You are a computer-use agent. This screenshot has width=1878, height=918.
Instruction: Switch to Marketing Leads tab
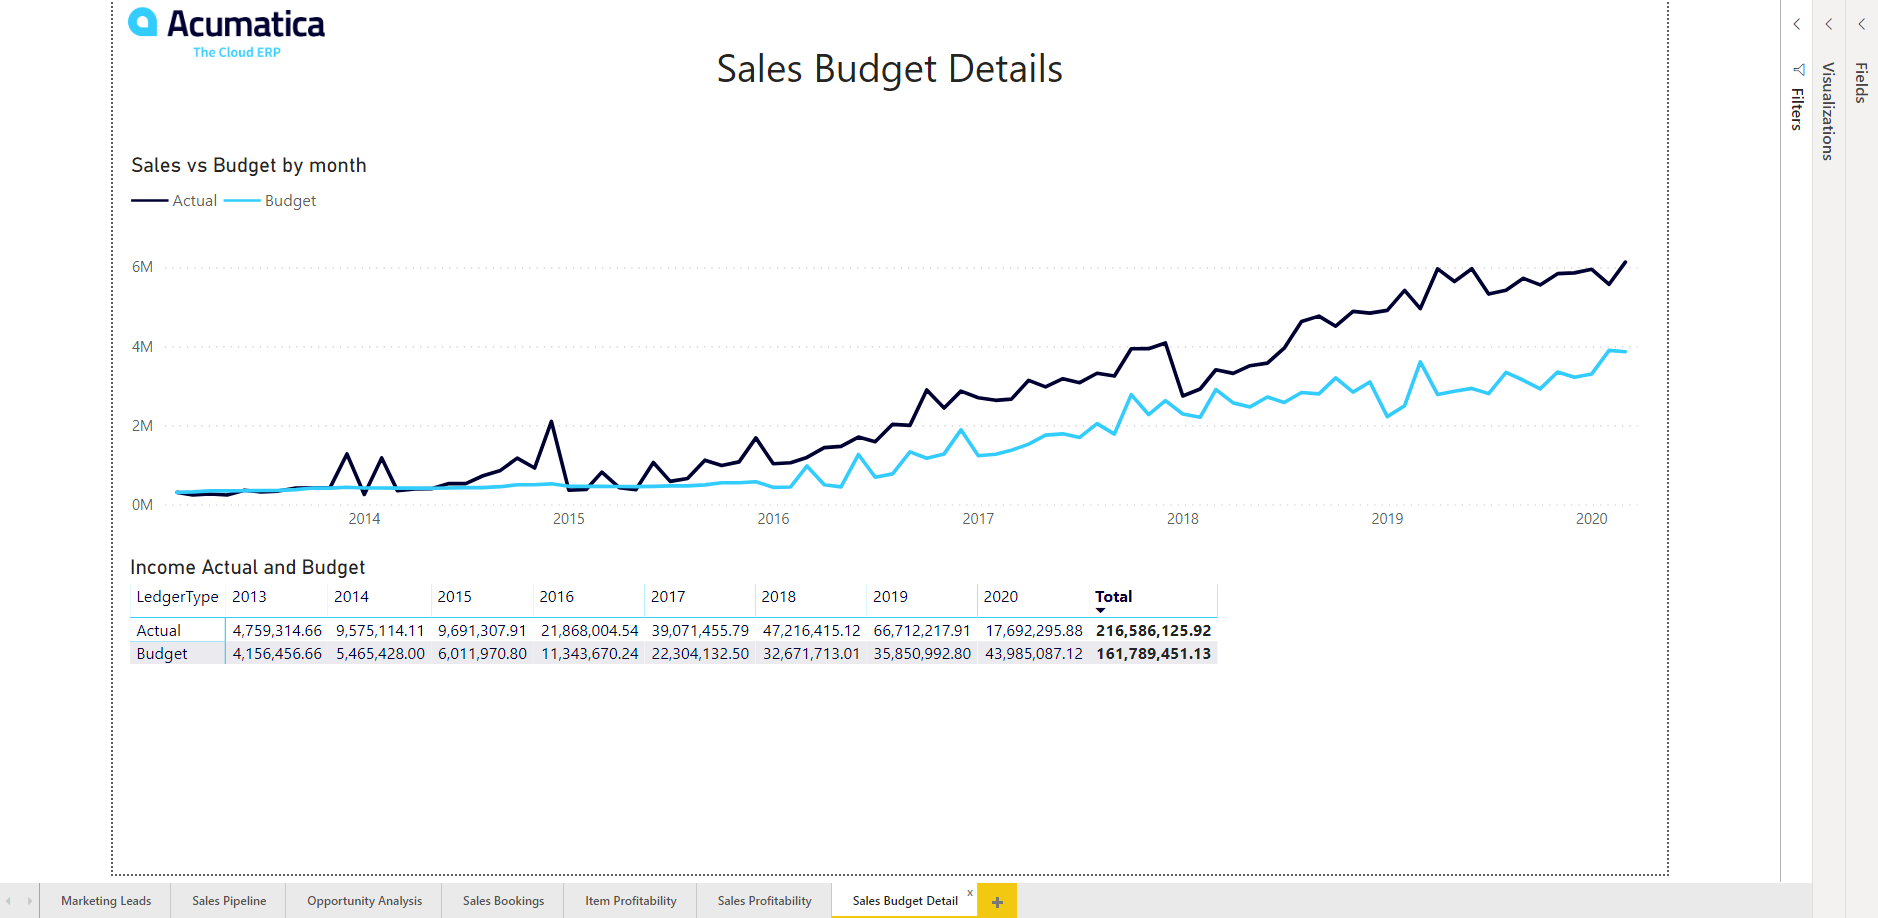coord(106,901)
